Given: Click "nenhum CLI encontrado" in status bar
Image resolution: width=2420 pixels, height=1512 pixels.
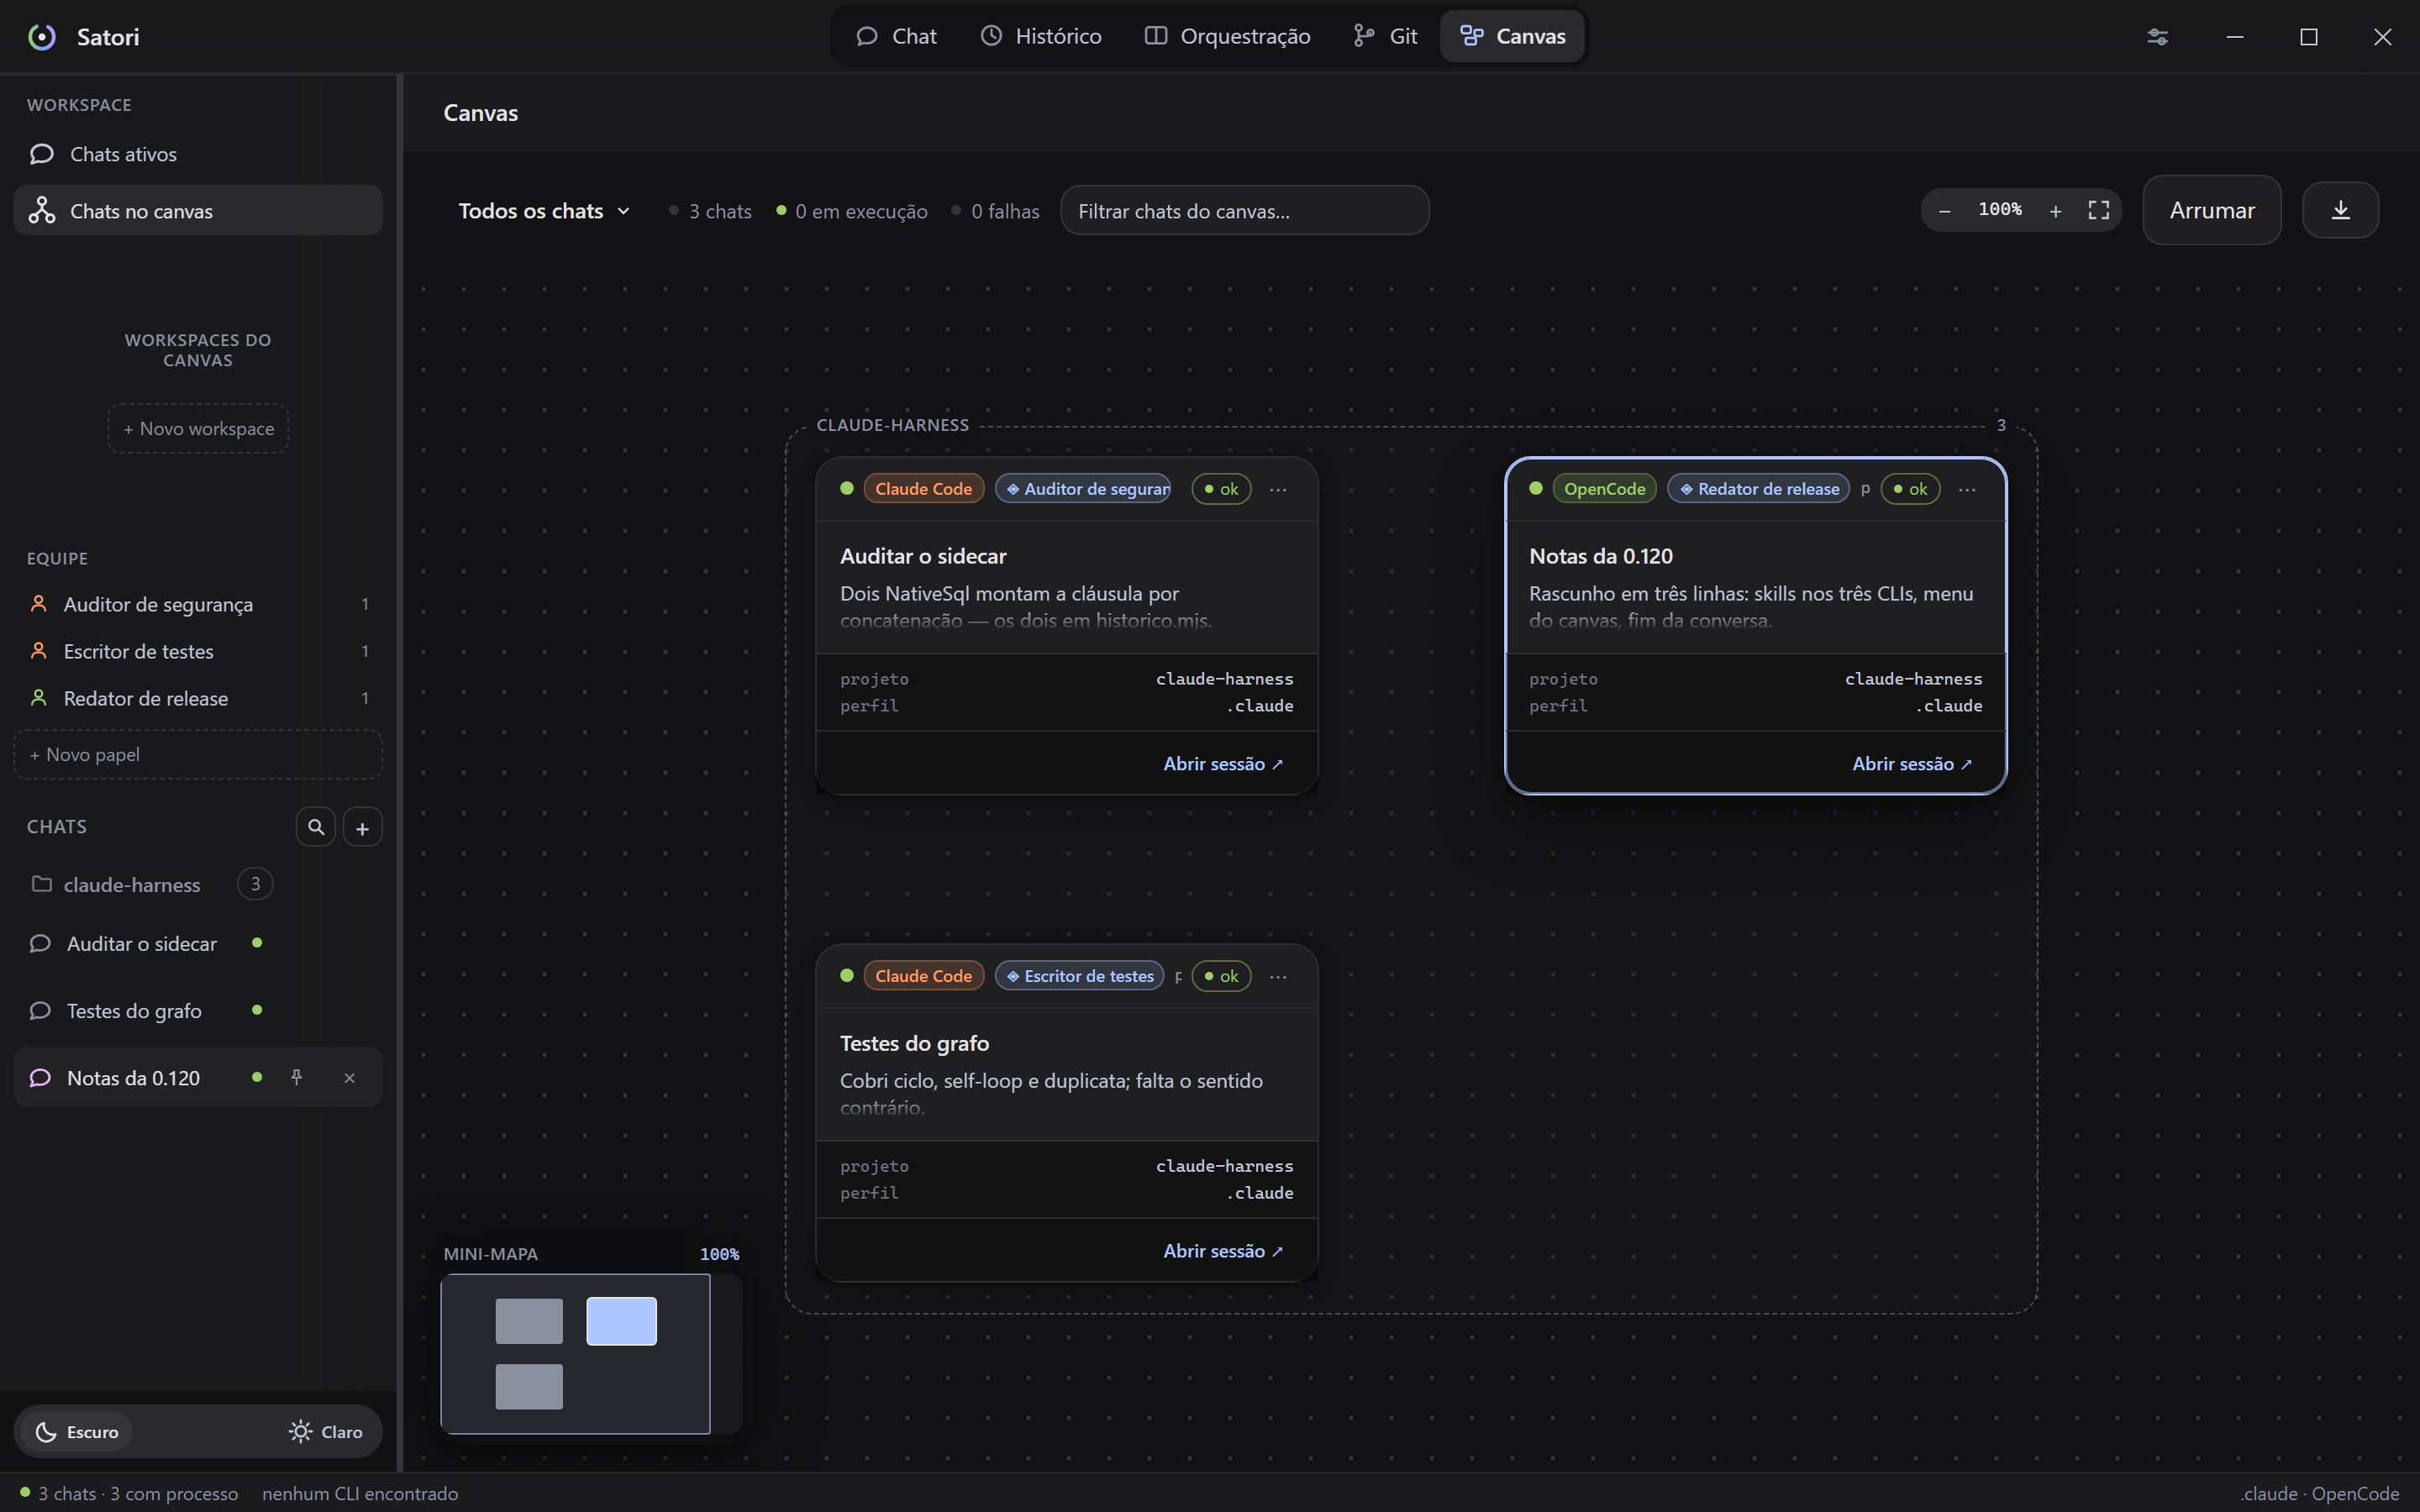Looking at the screenshot, I should point(360,1493).
